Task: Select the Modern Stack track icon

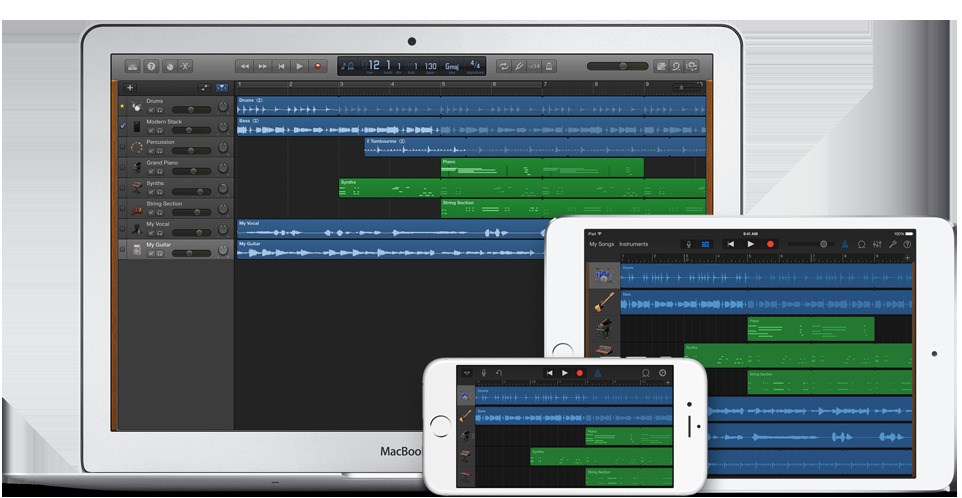Action: point(136,127)
